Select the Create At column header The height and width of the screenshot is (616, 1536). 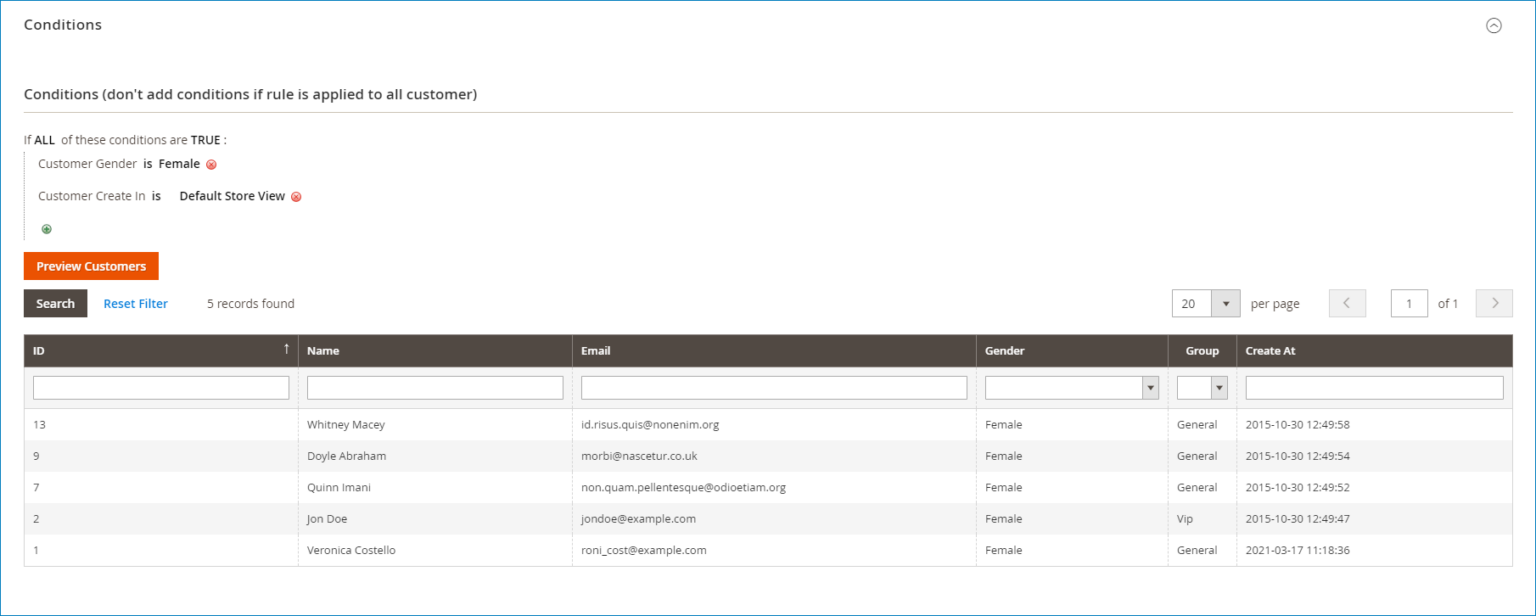coord(1270,351)
